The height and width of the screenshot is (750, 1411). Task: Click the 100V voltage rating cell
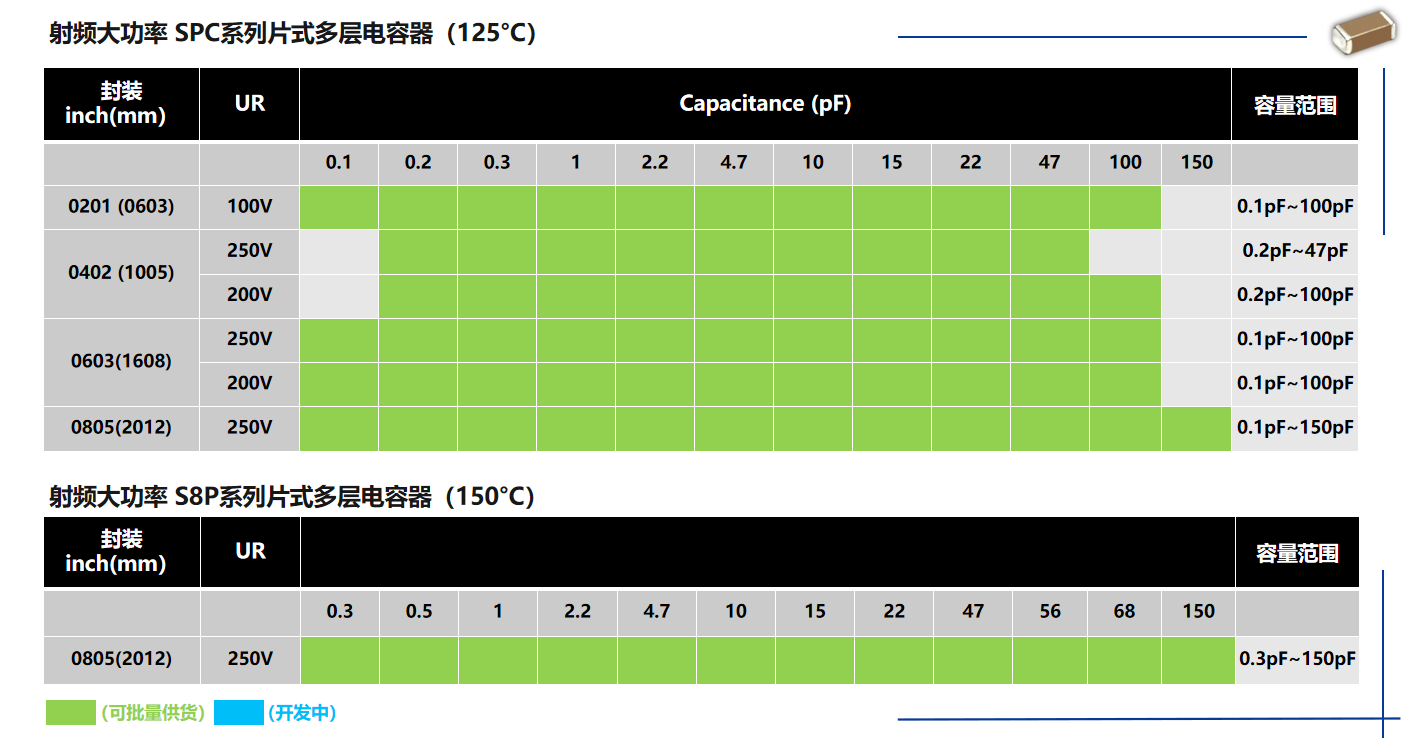coord(249,207)
